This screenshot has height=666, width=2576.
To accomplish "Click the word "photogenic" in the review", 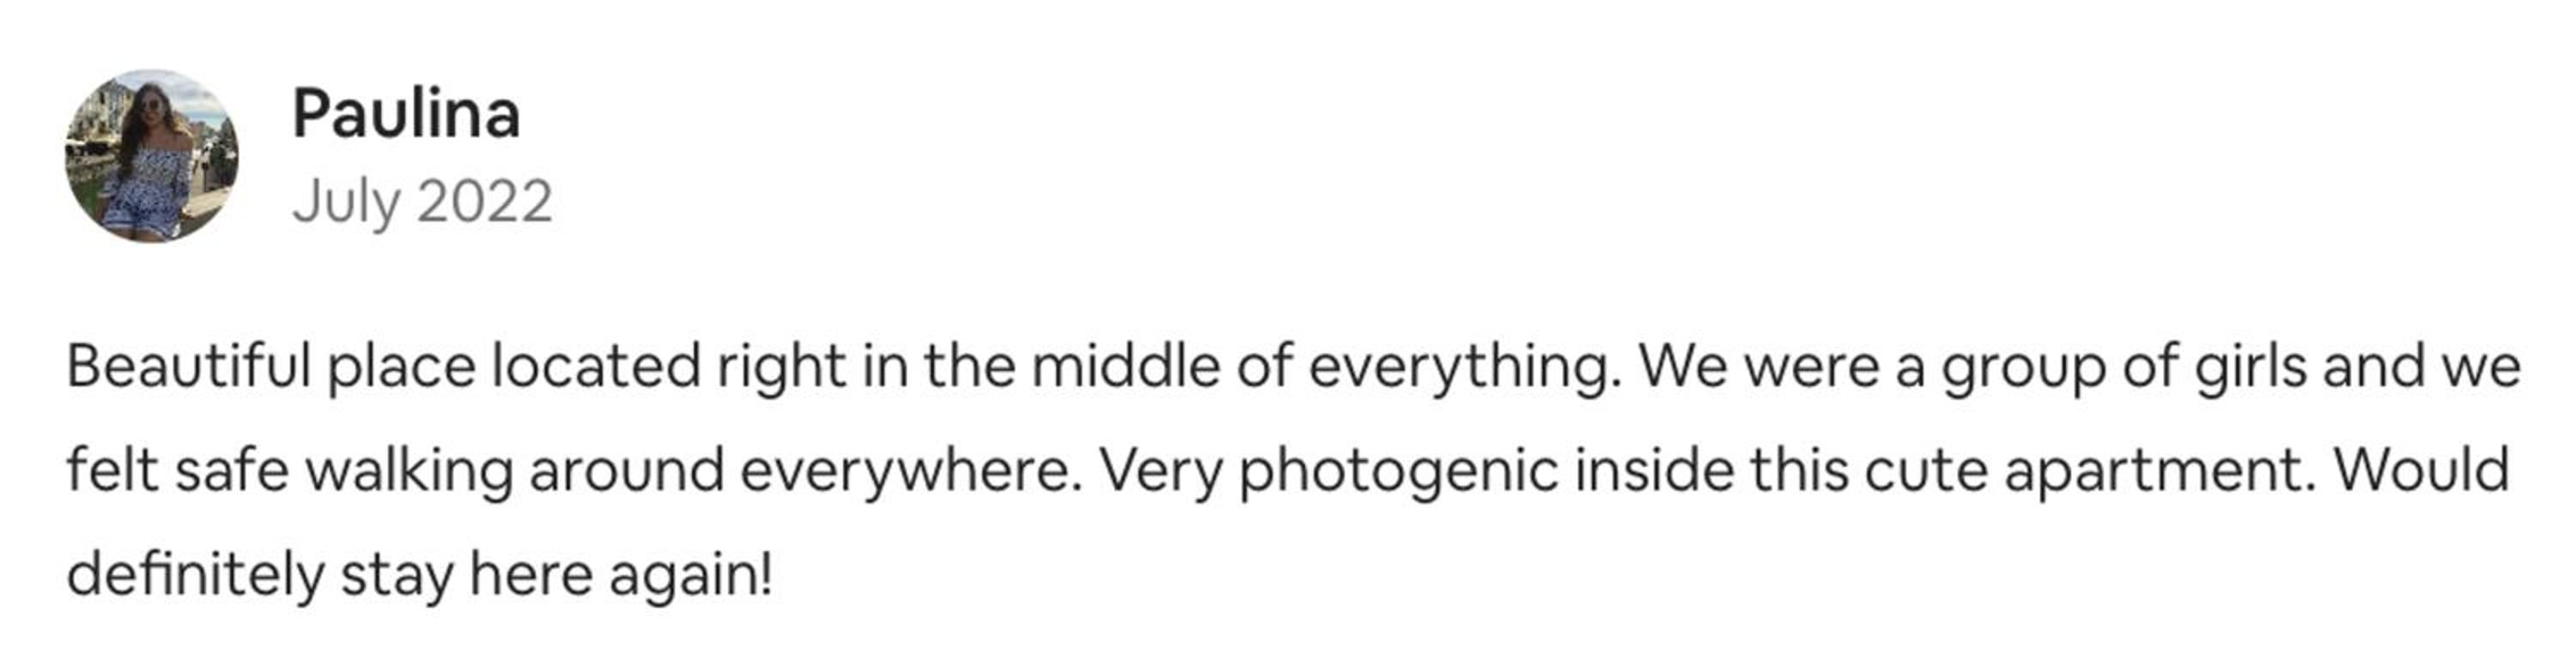I will click(x=1398, y=470).
